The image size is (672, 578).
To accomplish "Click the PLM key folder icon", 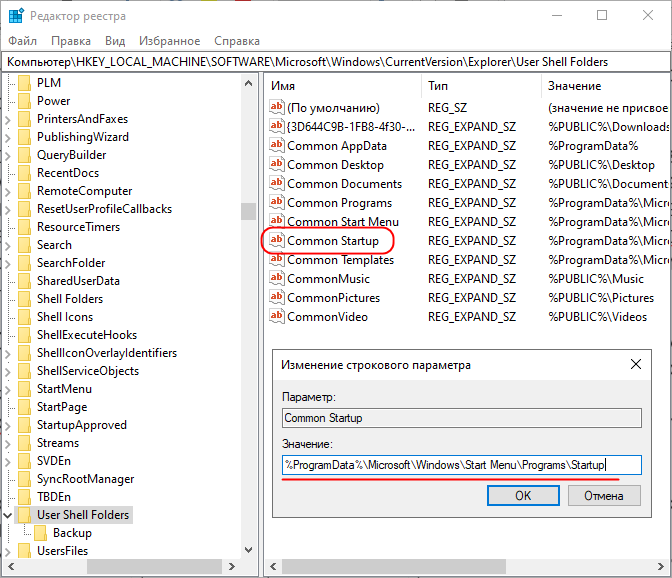I will (x=24, y=83).
